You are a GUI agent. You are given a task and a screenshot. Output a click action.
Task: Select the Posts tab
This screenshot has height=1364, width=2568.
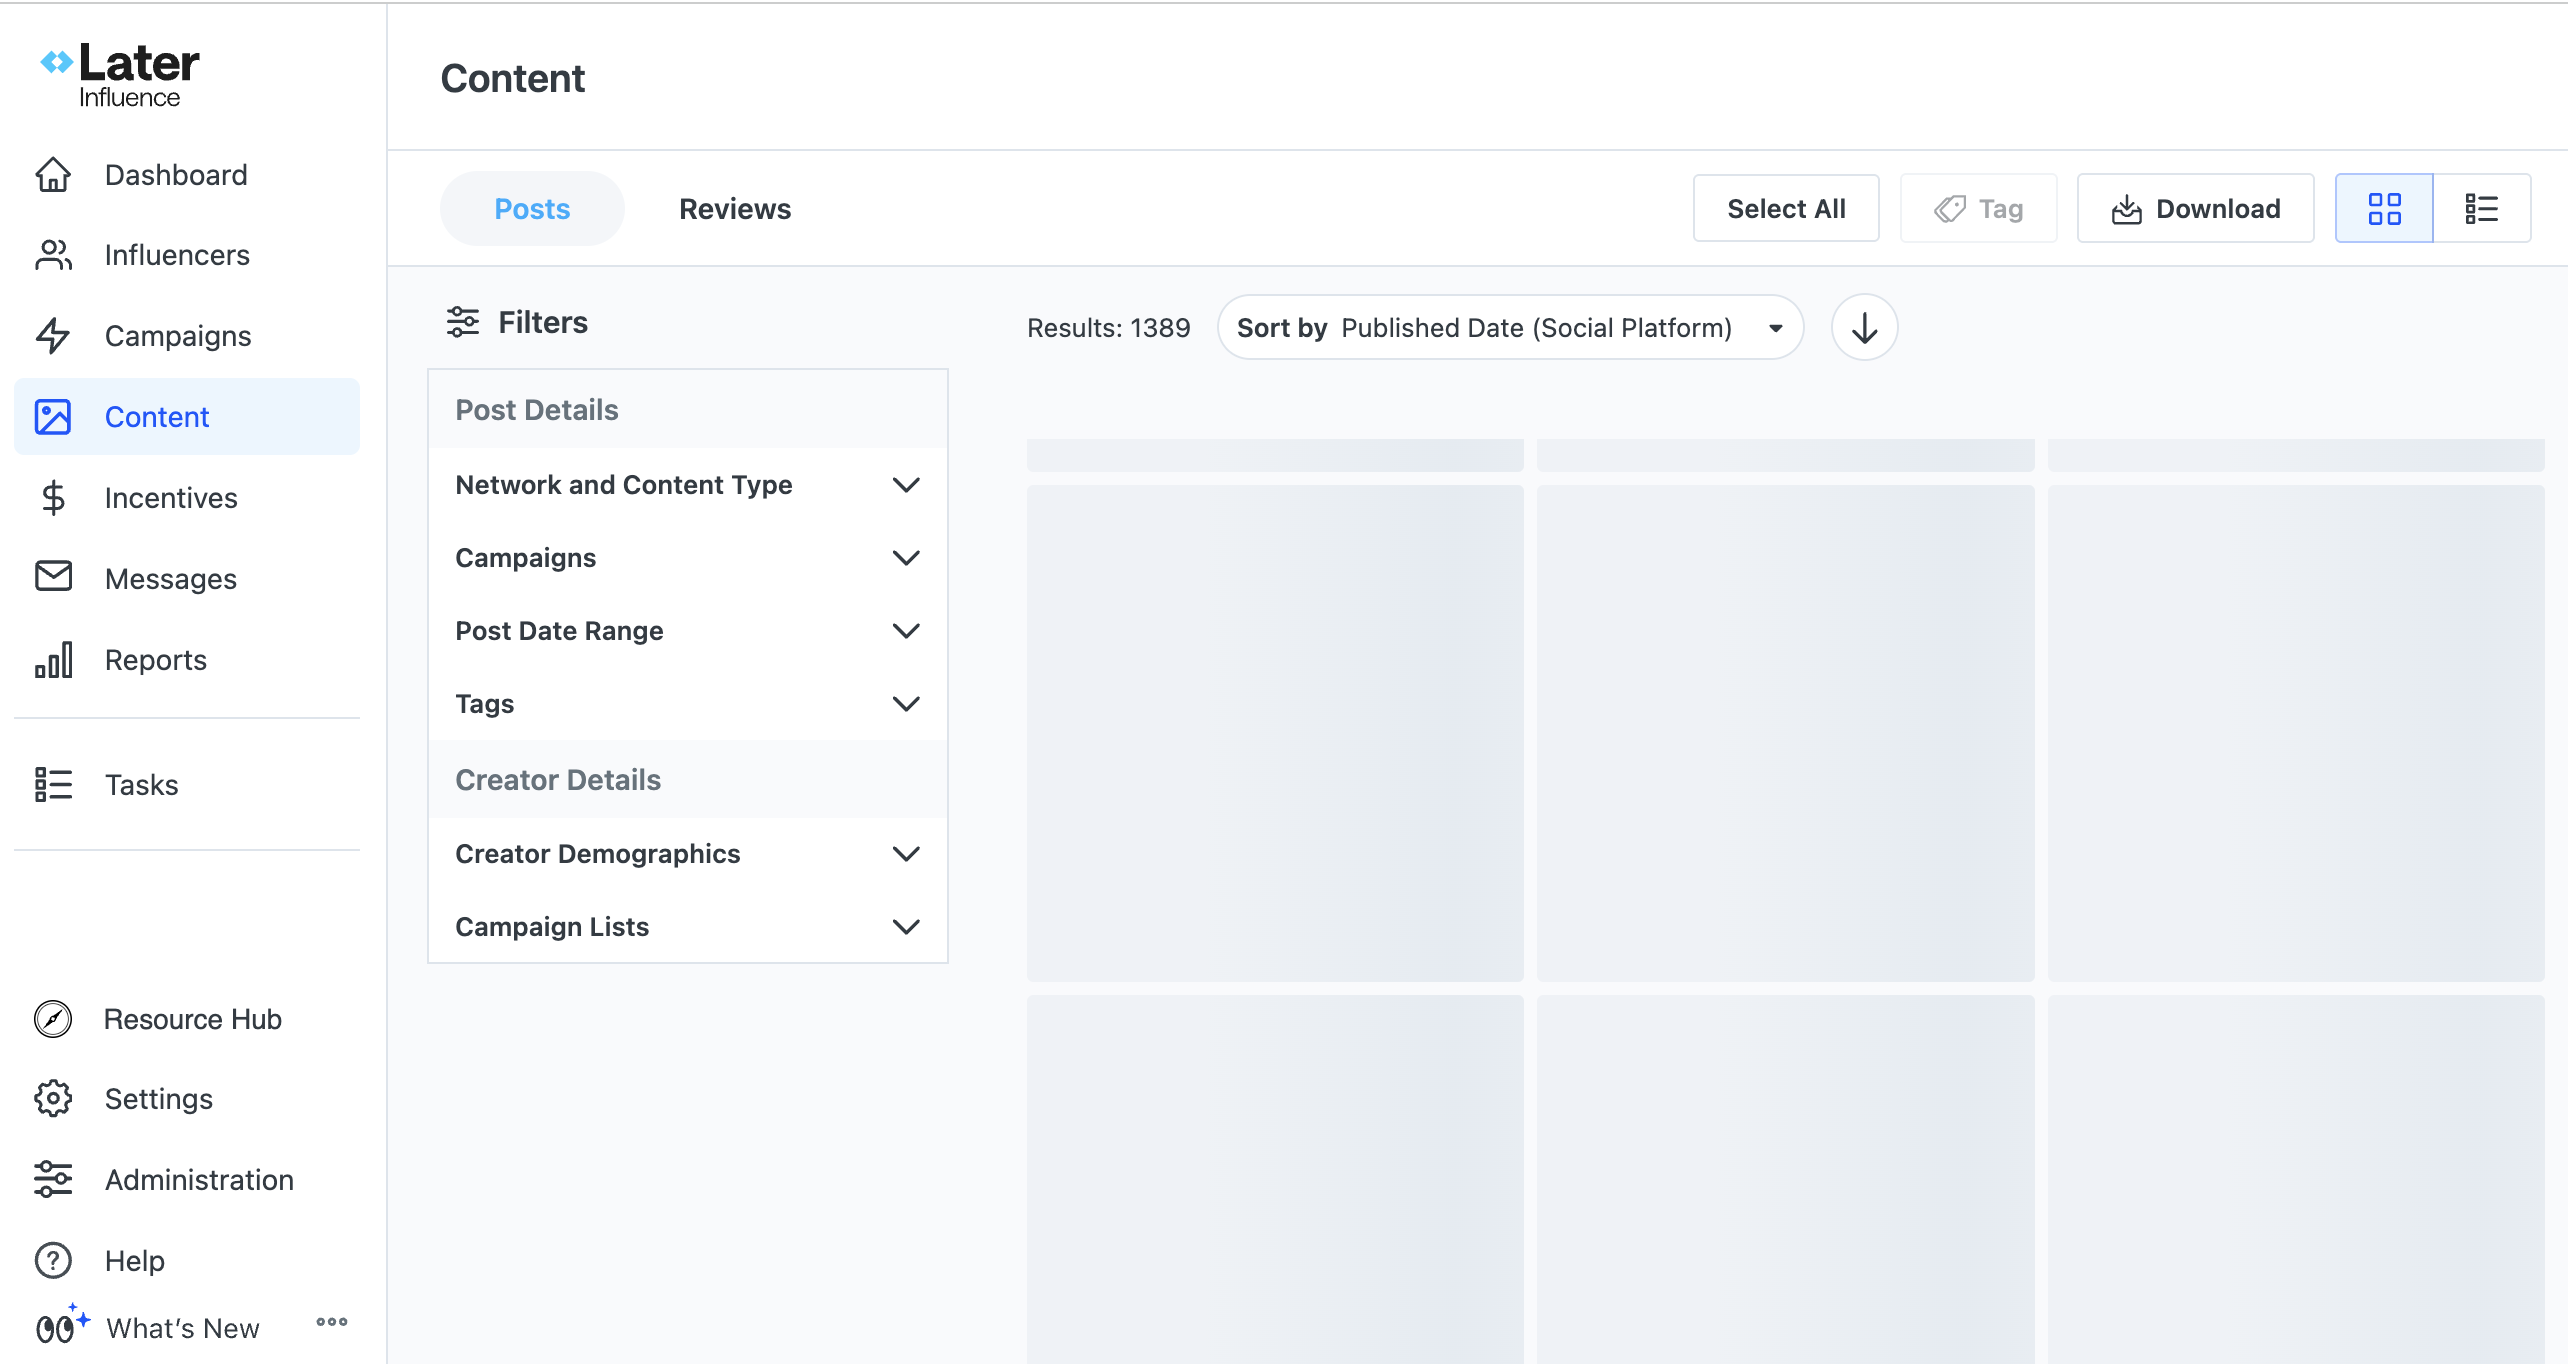tap(532, 209)
